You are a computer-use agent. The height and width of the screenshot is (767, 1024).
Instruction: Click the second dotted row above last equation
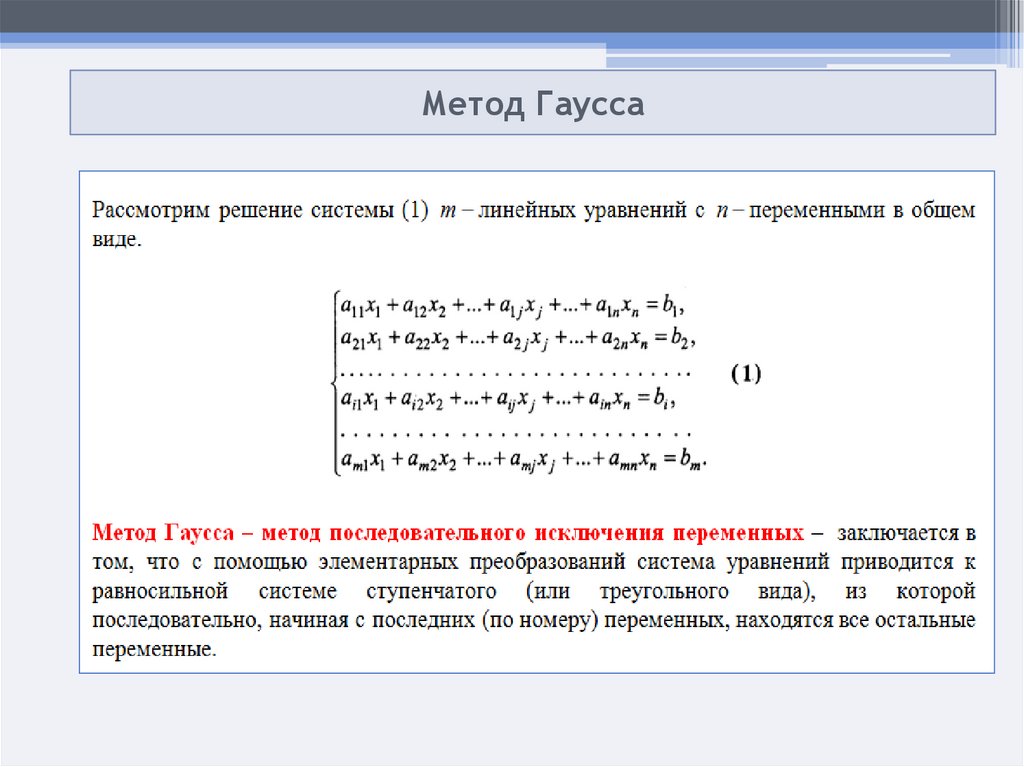coord(515,434)
